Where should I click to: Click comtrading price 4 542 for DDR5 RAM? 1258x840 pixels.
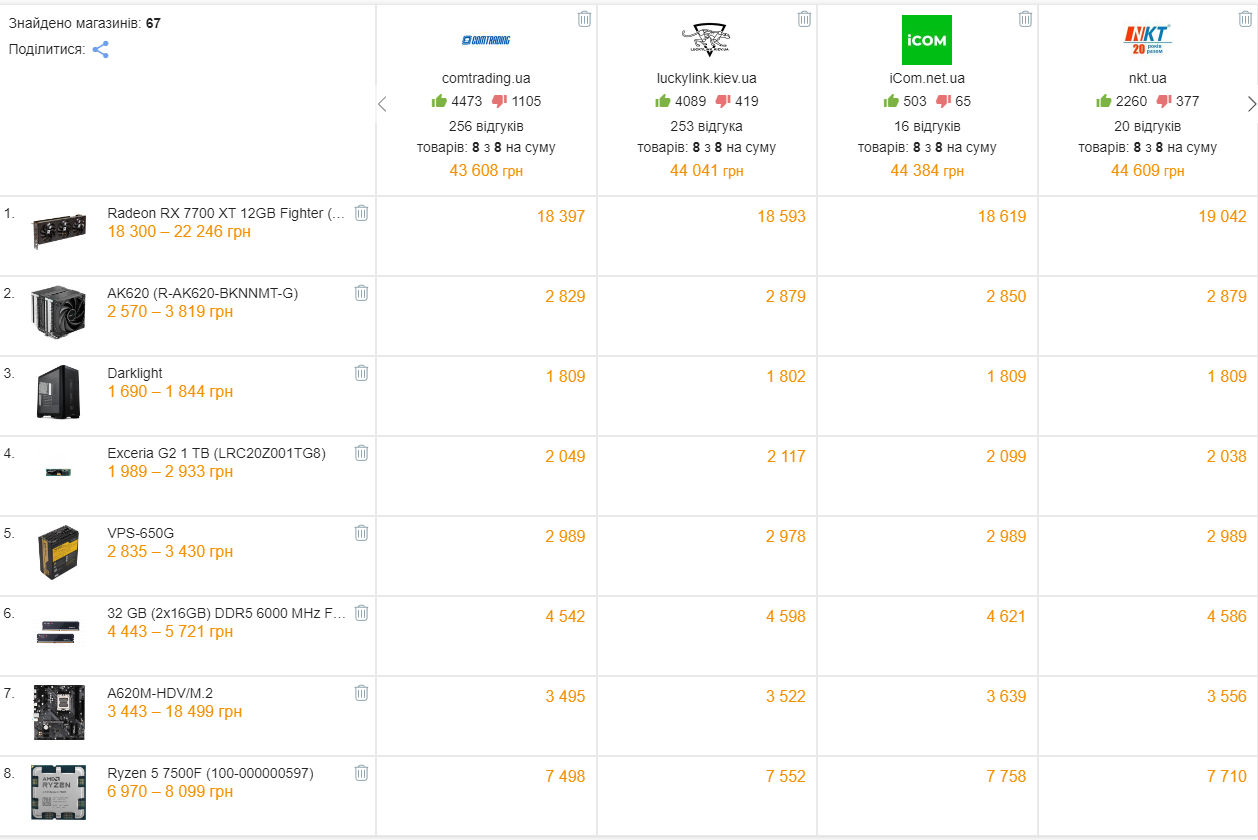coord(565,616)
